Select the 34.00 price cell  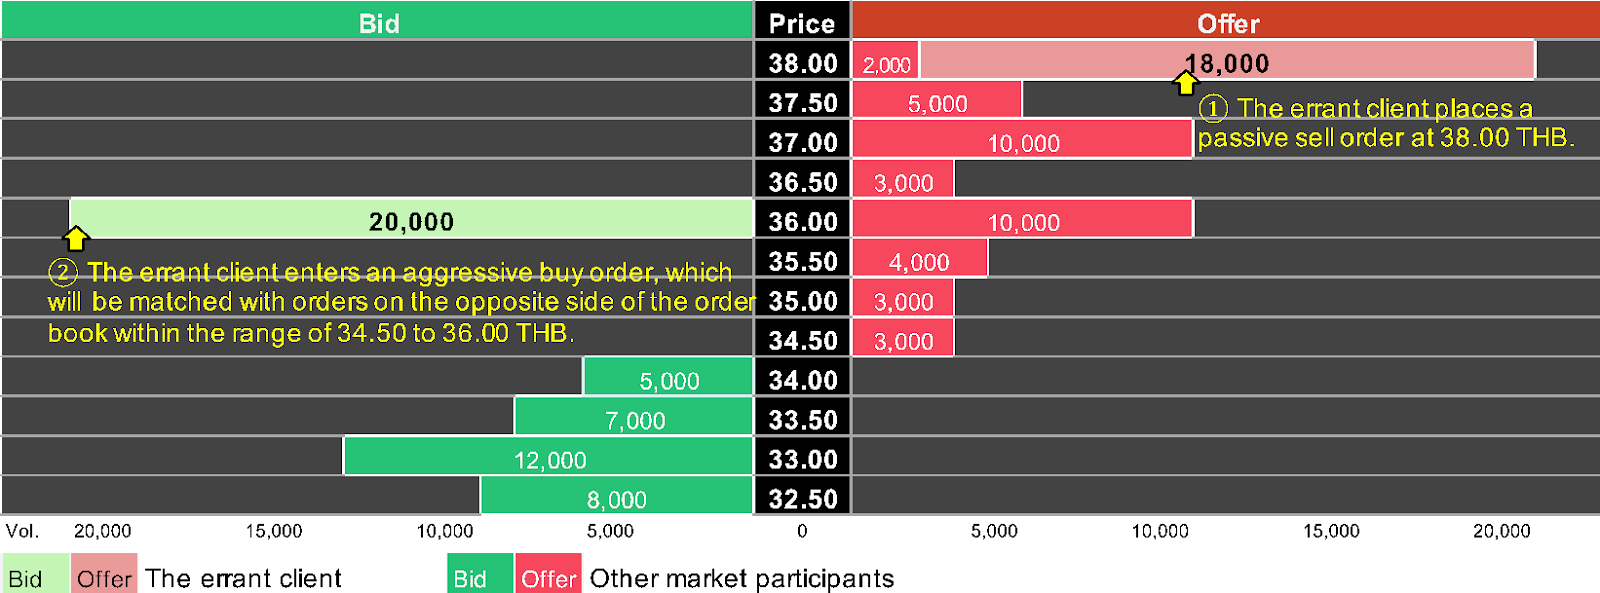[x=802, y=378]
